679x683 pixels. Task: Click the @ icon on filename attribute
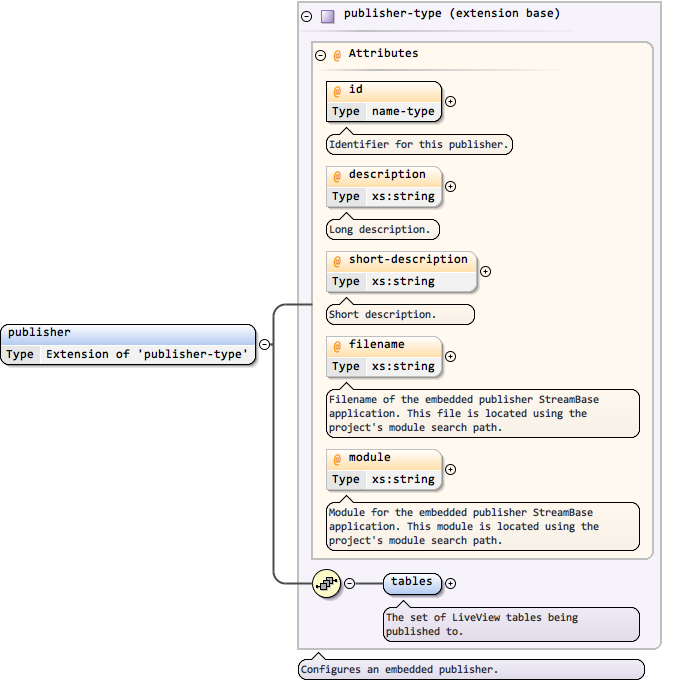[337, 346]
